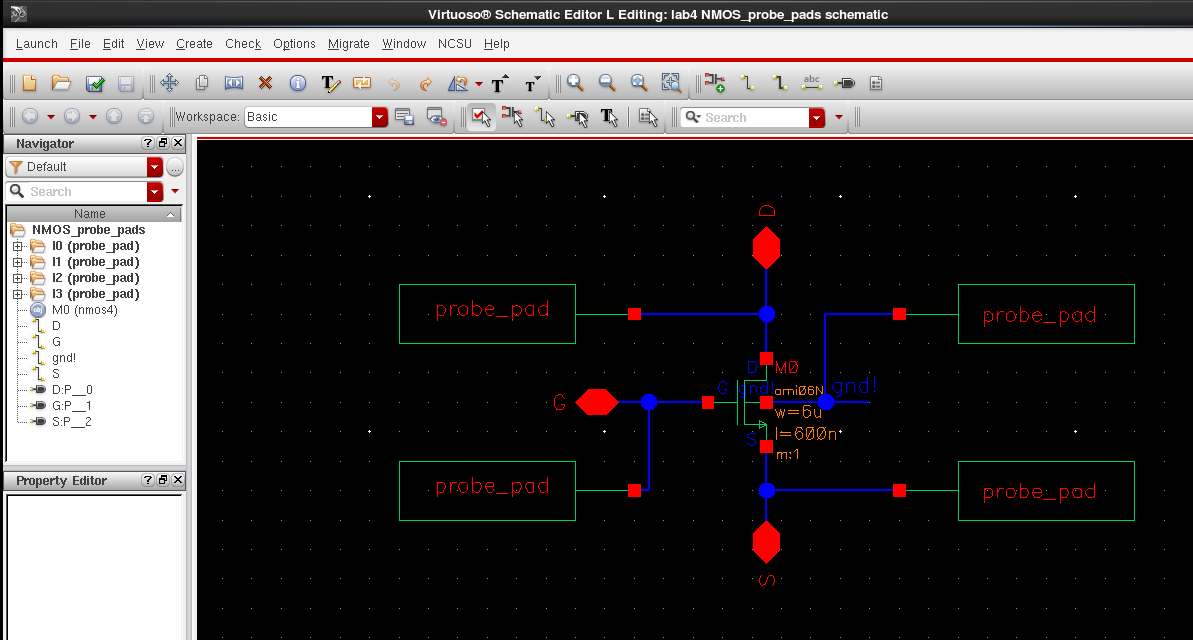Select M0 (nmos4) in the Navigator tree
The height and width of the screenshot is (640, 1193).
(x=84, y=310)
